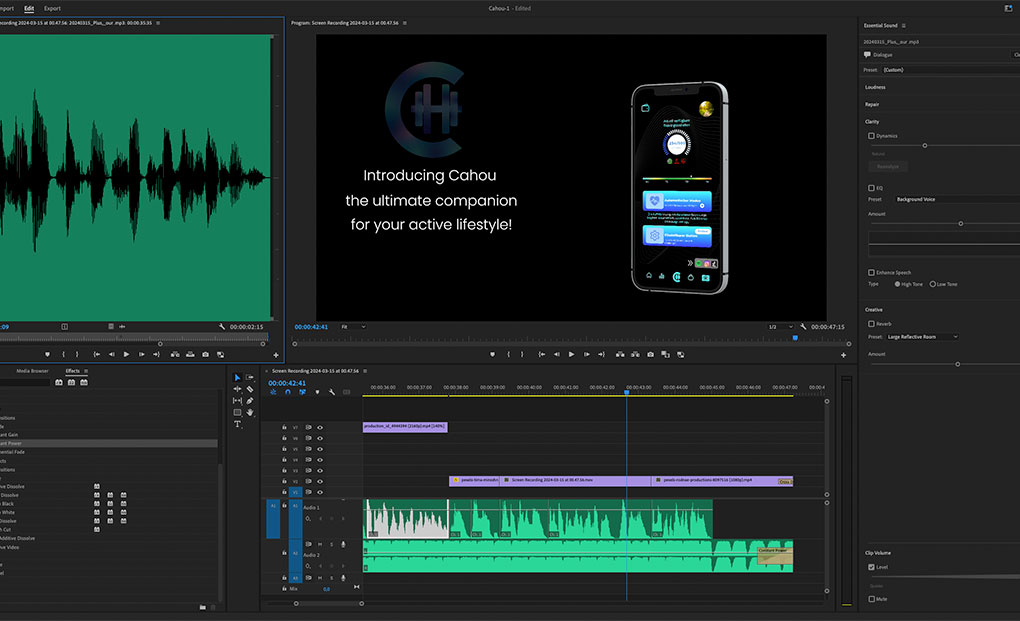Switch to the Export workspace tab

point(52,8)
